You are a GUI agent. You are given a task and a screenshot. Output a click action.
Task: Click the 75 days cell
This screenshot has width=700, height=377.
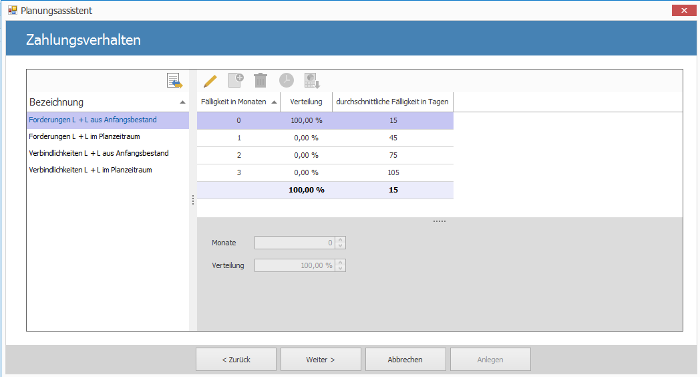point(393,155)
